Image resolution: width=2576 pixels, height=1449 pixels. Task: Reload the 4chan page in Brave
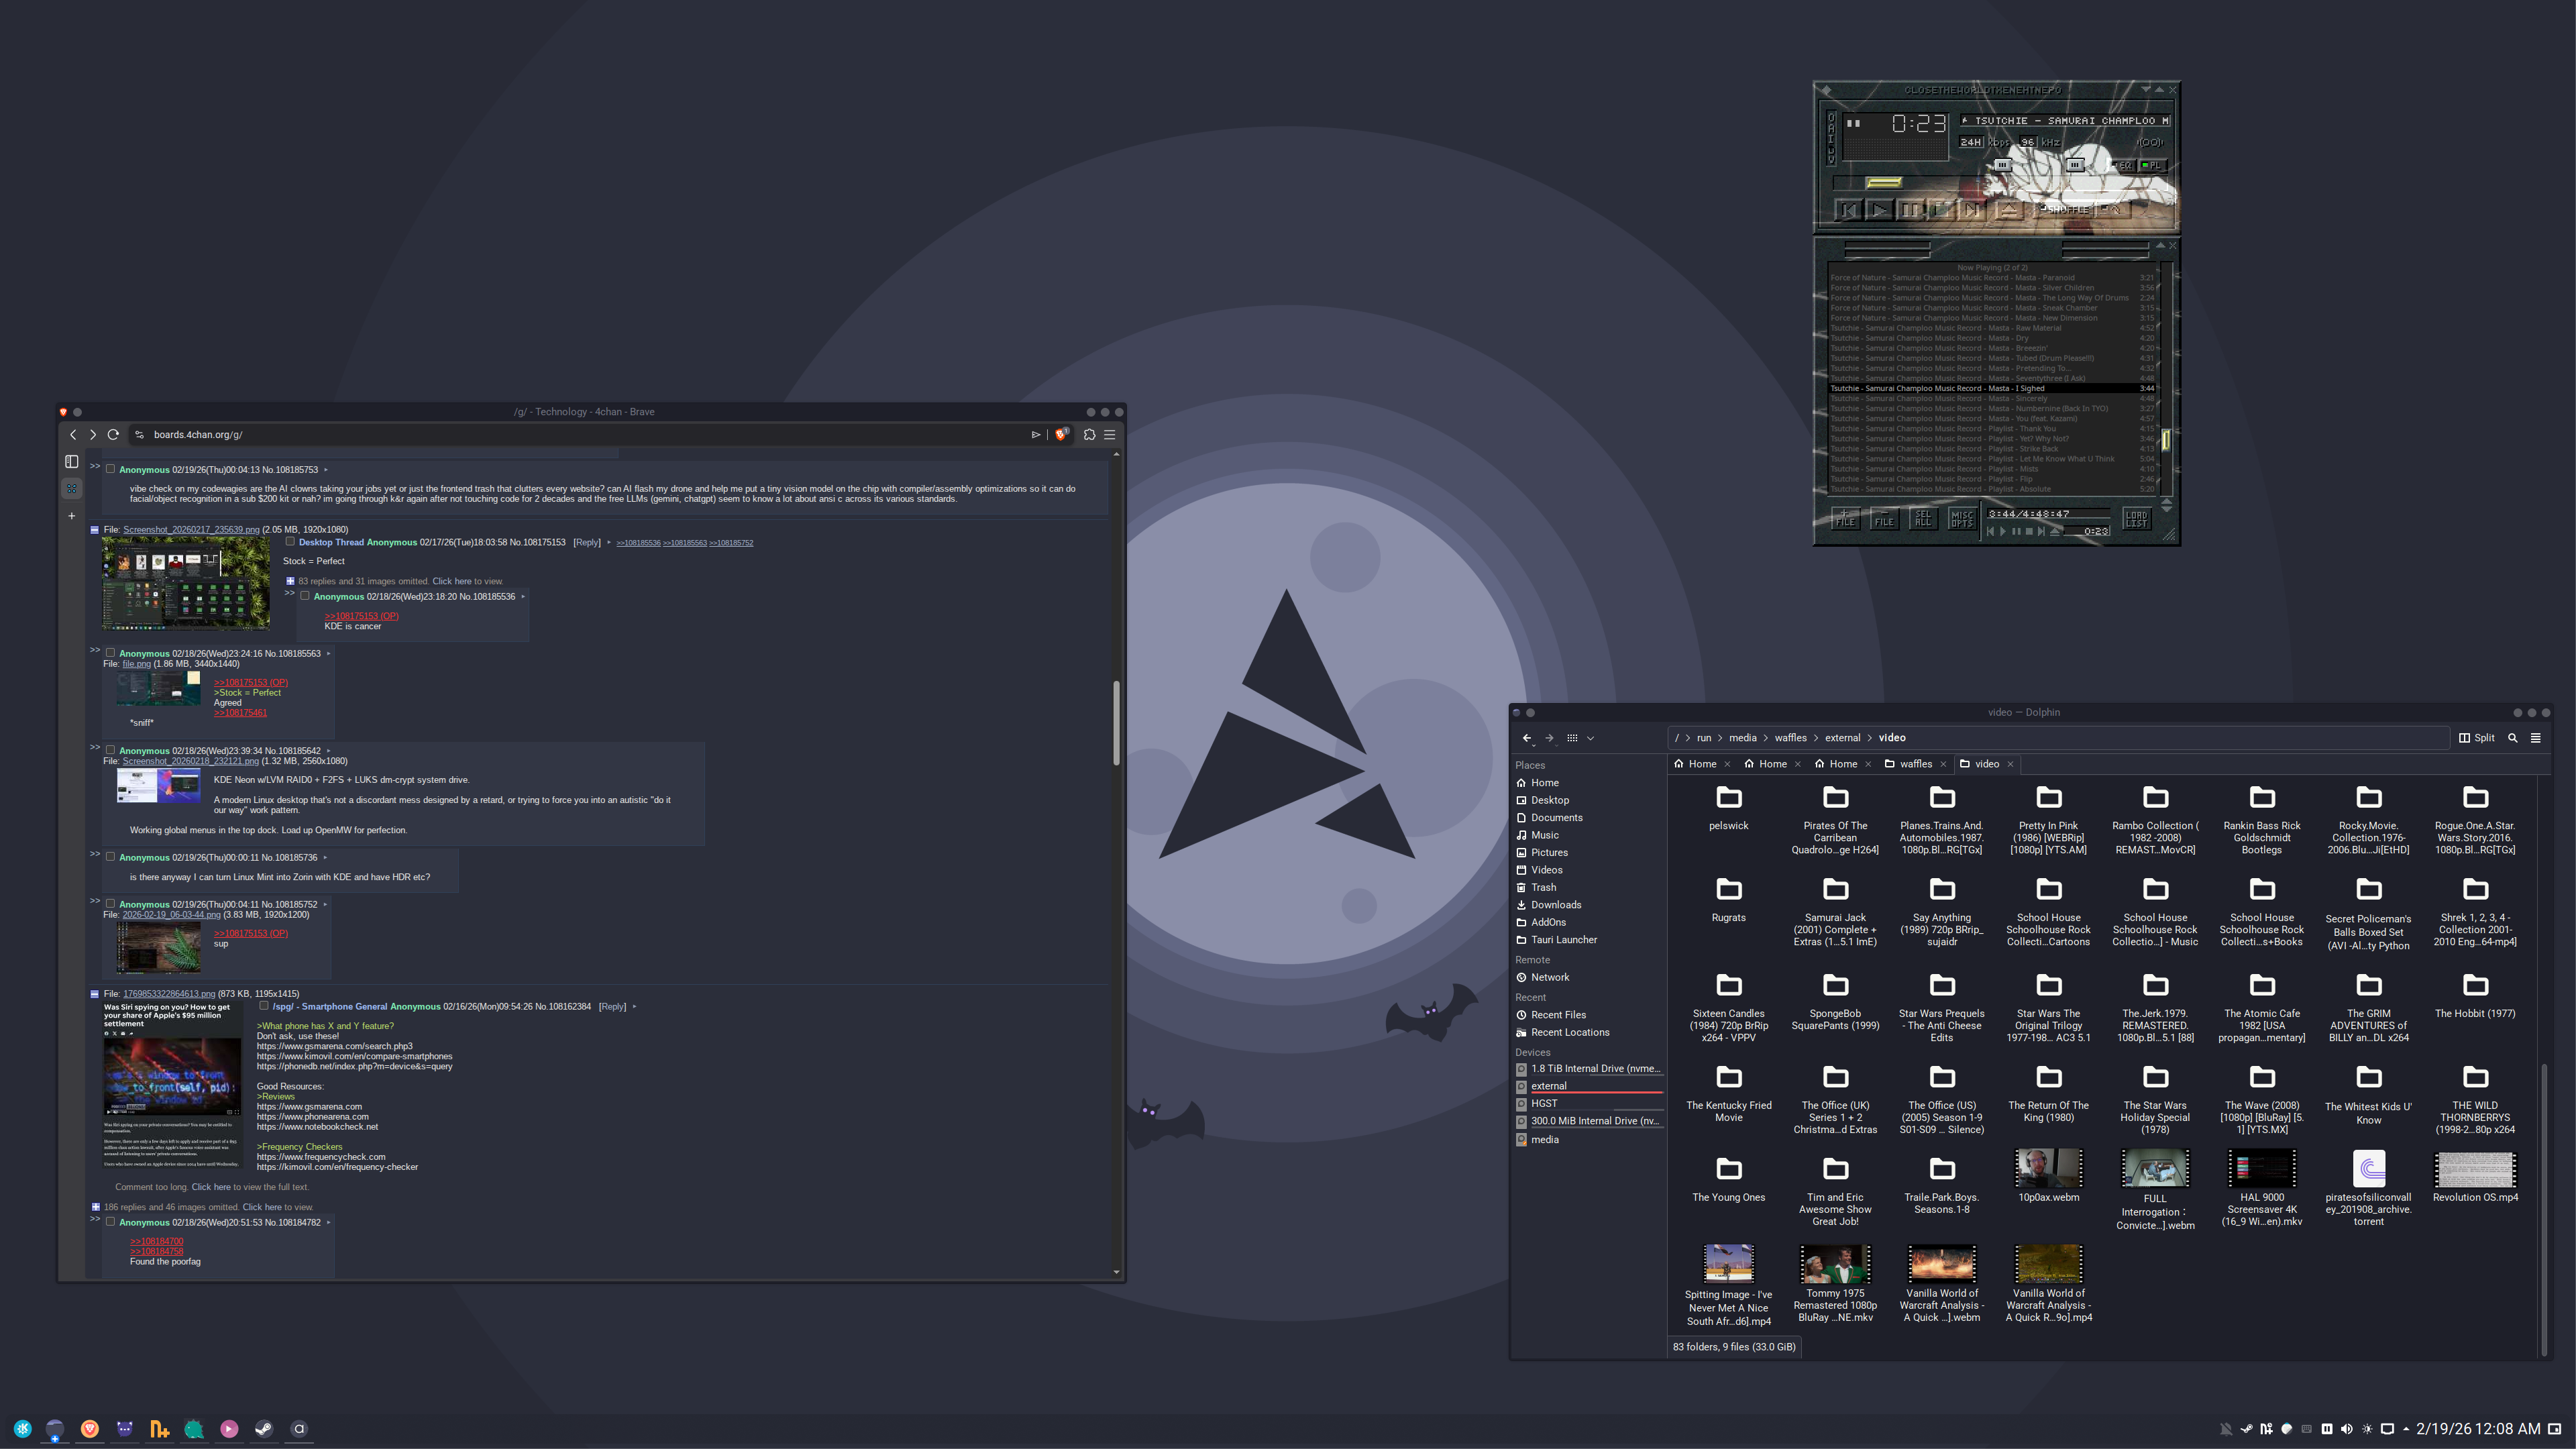point(113,434)
